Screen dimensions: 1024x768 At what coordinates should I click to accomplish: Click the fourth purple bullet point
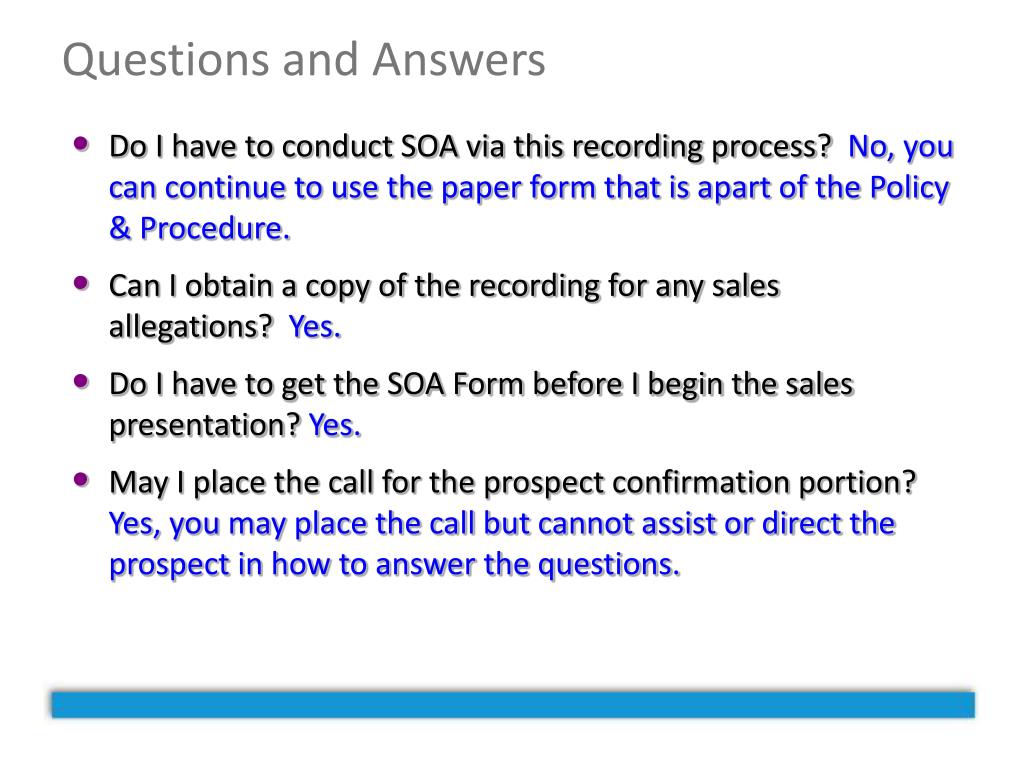pos(81,480)
